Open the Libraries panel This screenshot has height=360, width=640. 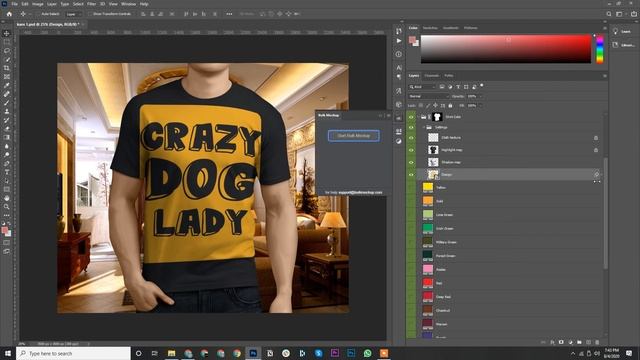pos(623,45)
